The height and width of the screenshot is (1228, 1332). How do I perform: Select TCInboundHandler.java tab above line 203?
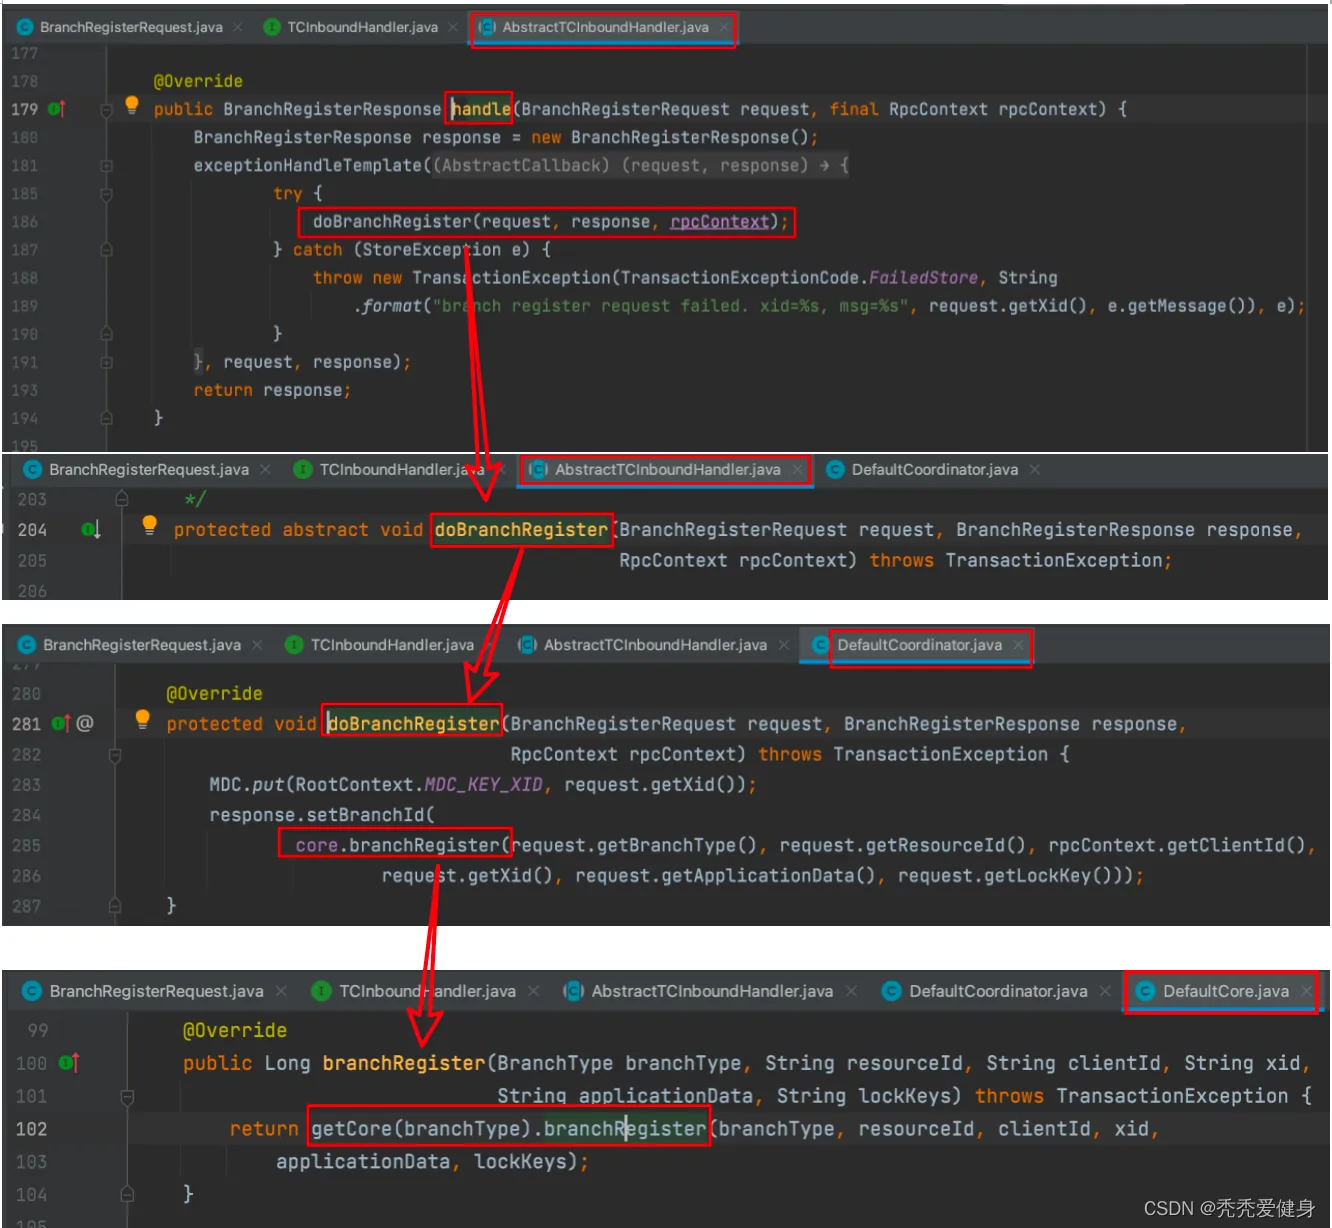(x=399, y=469)
